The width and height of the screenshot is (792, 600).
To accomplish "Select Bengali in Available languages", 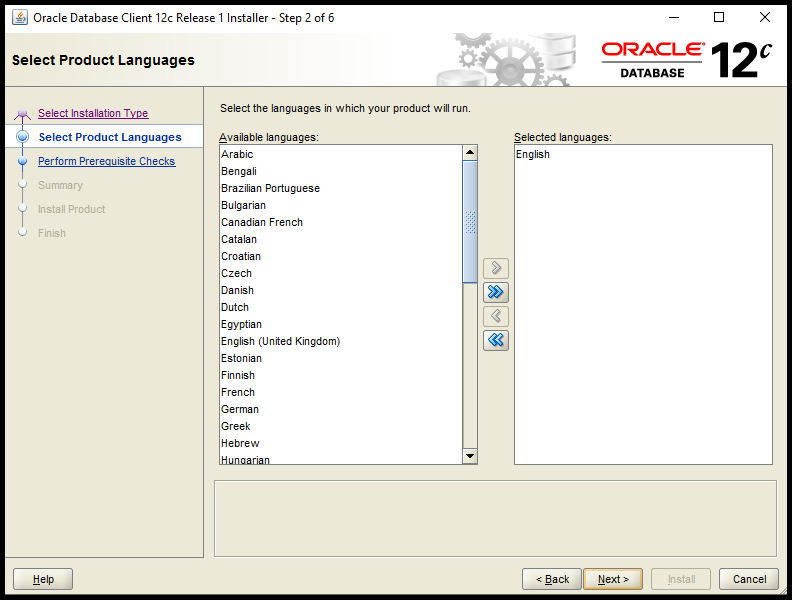I will click(341, 171).
